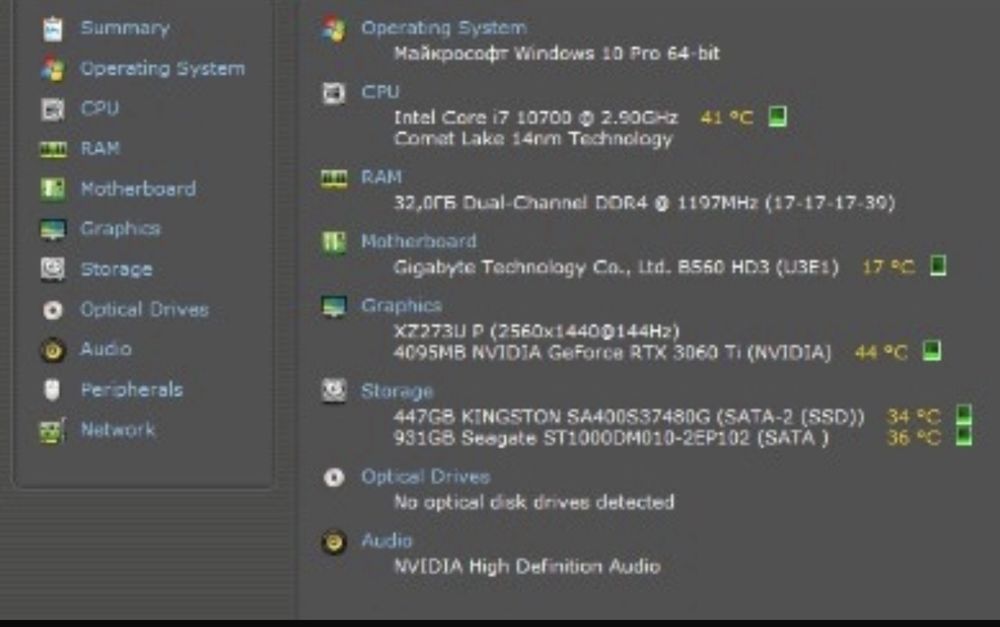Click the Motherboard icon in summary pane

334,242
